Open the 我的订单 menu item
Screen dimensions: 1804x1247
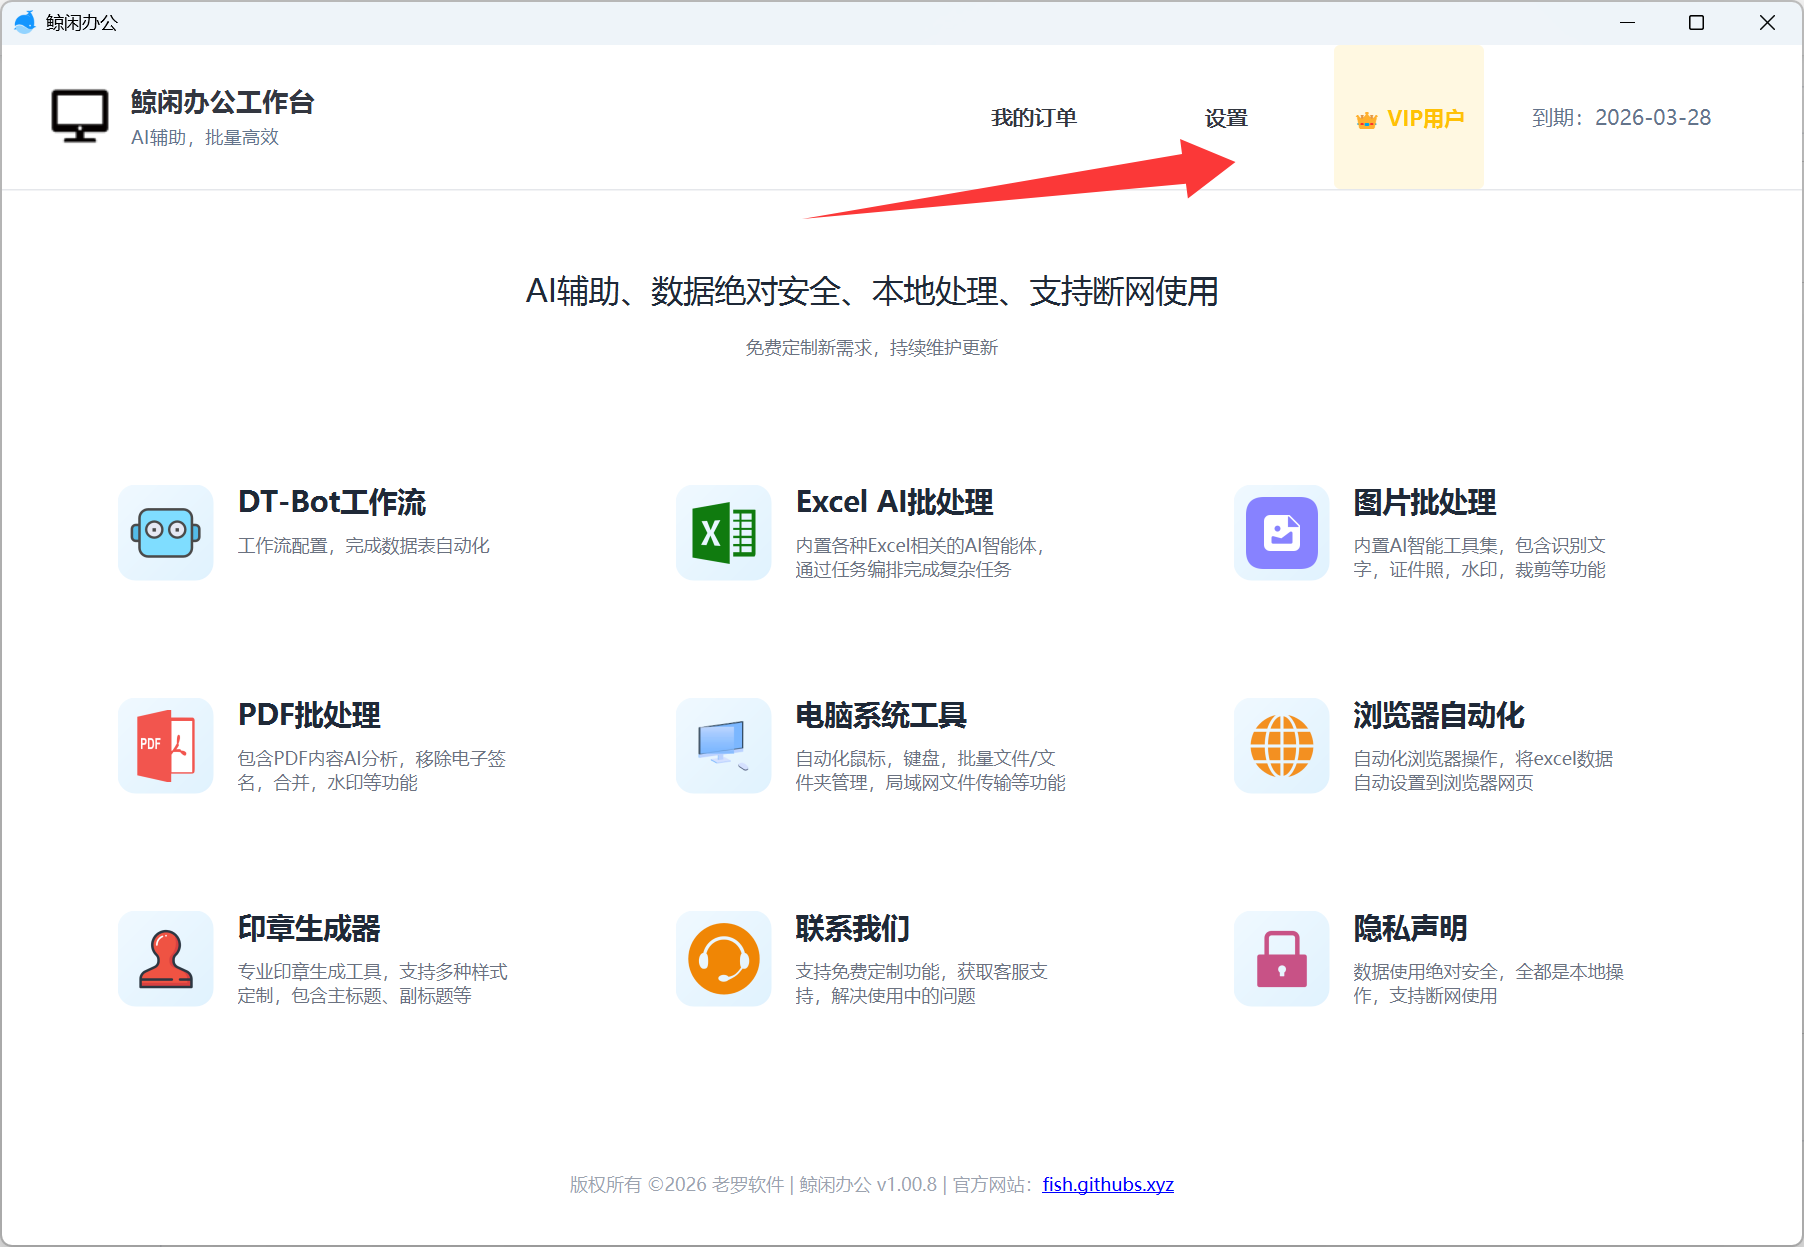[1033, 118]
